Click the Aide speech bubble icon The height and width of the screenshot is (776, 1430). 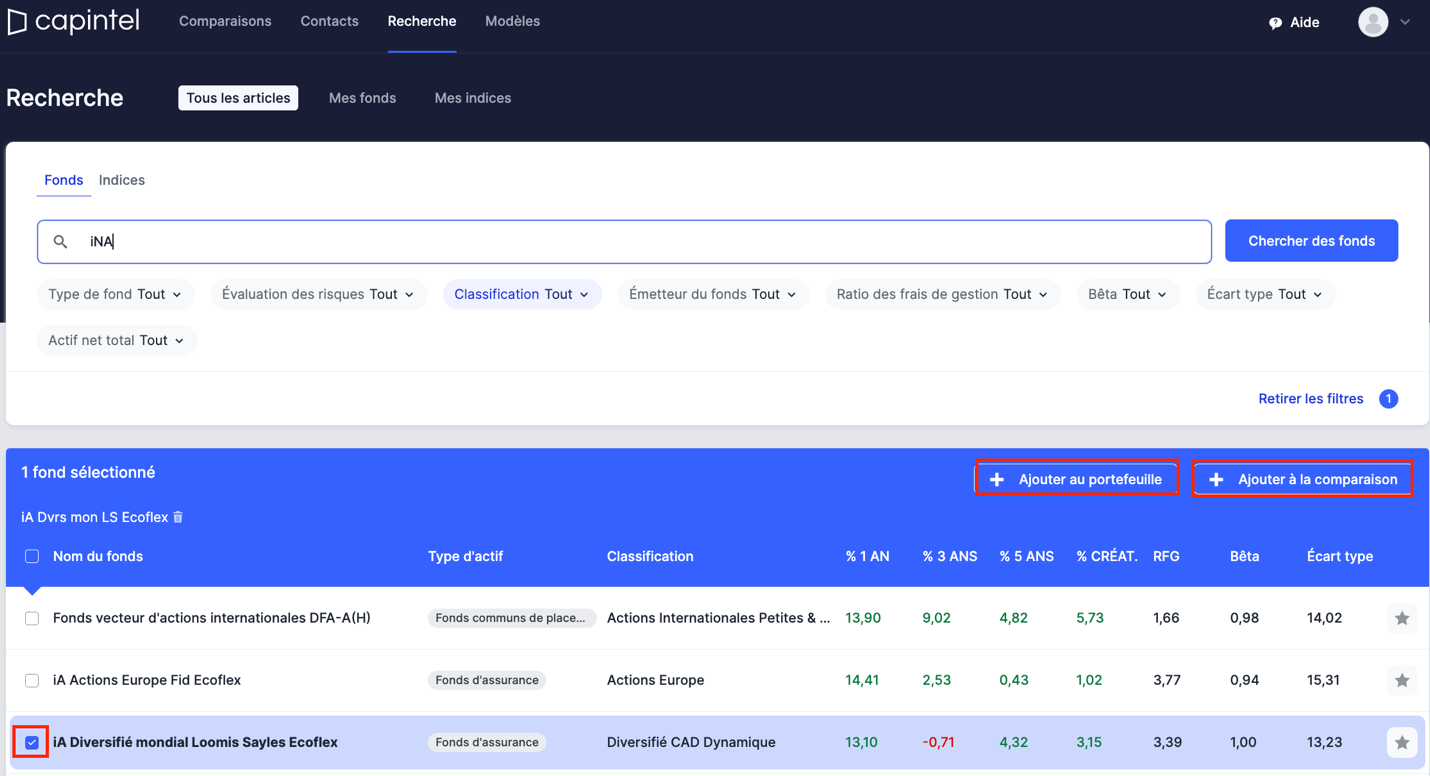click(x=1275, y=23)
